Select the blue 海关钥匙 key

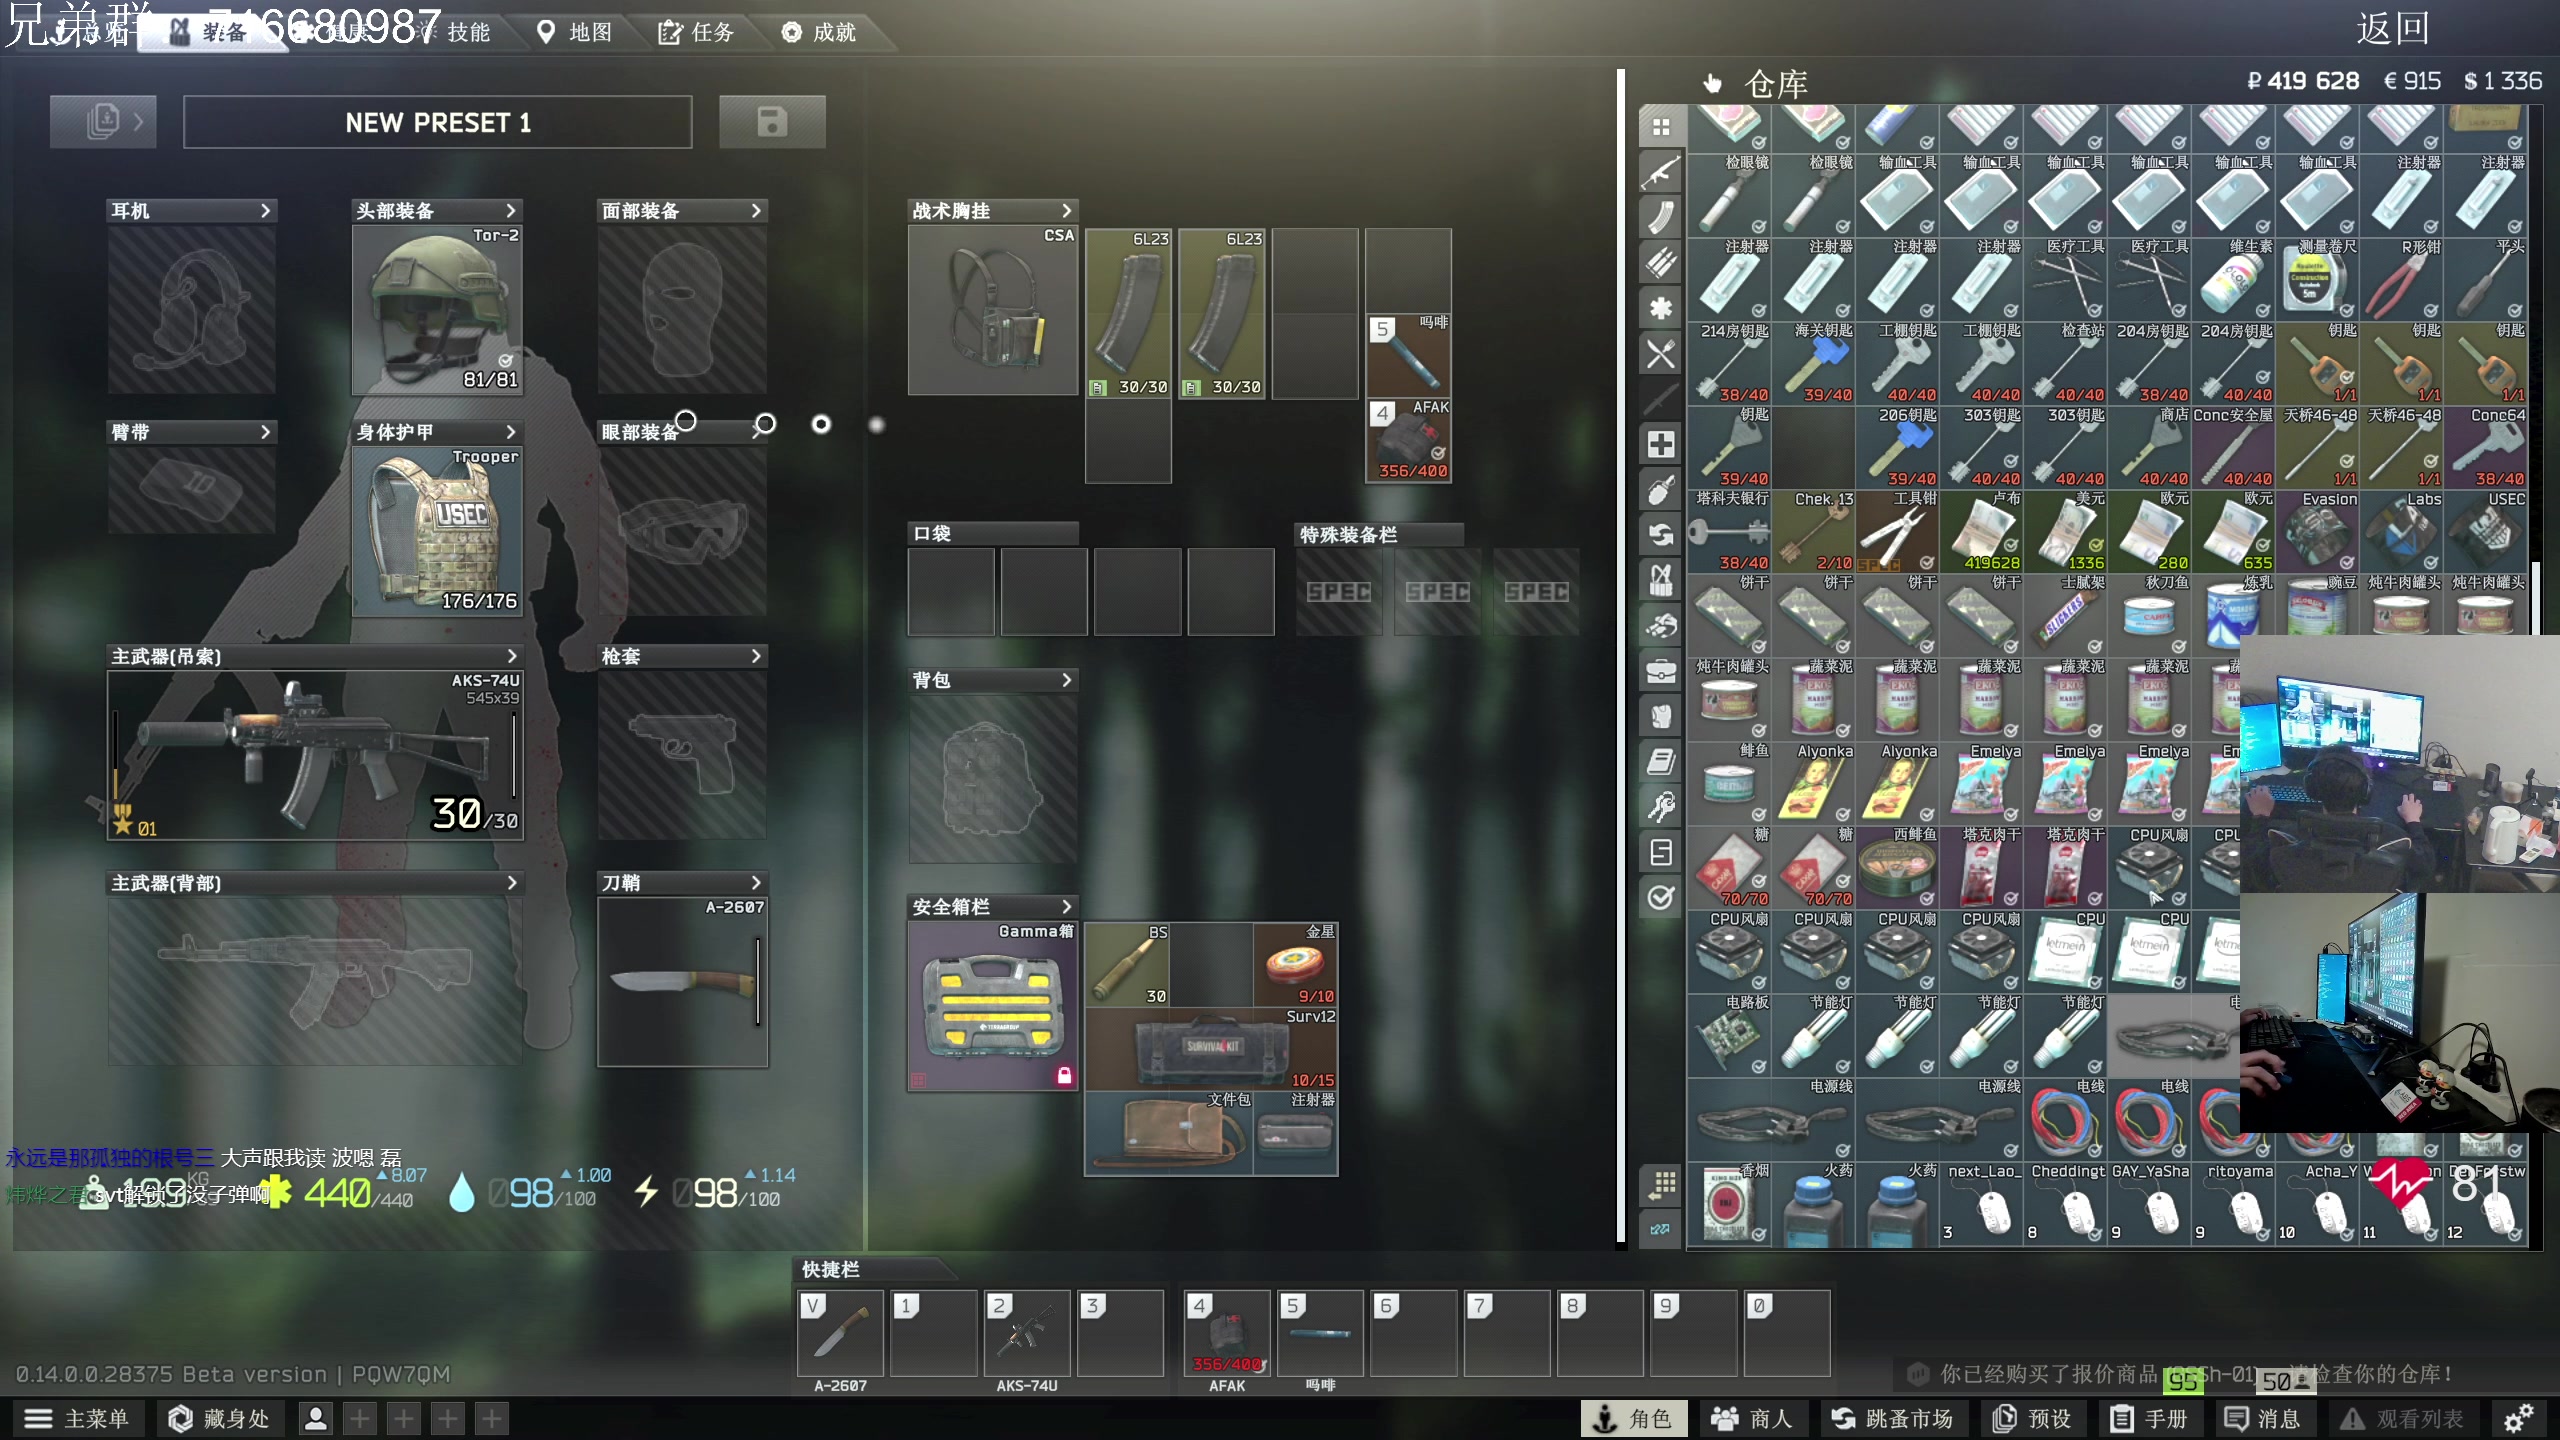coord(1813,364)
